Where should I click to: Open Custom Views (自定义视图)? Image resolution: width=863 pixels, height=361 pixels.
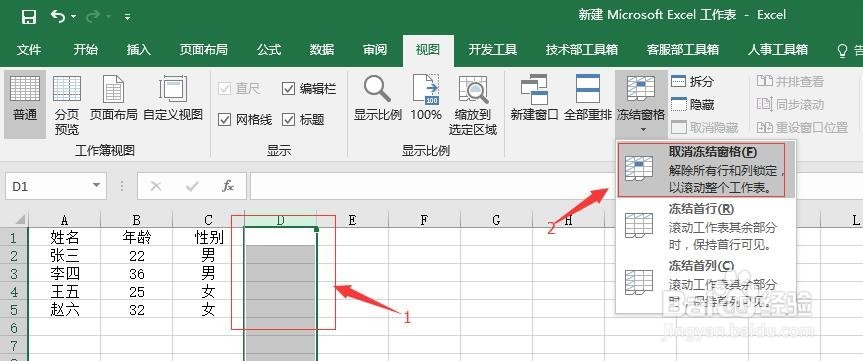173,98
